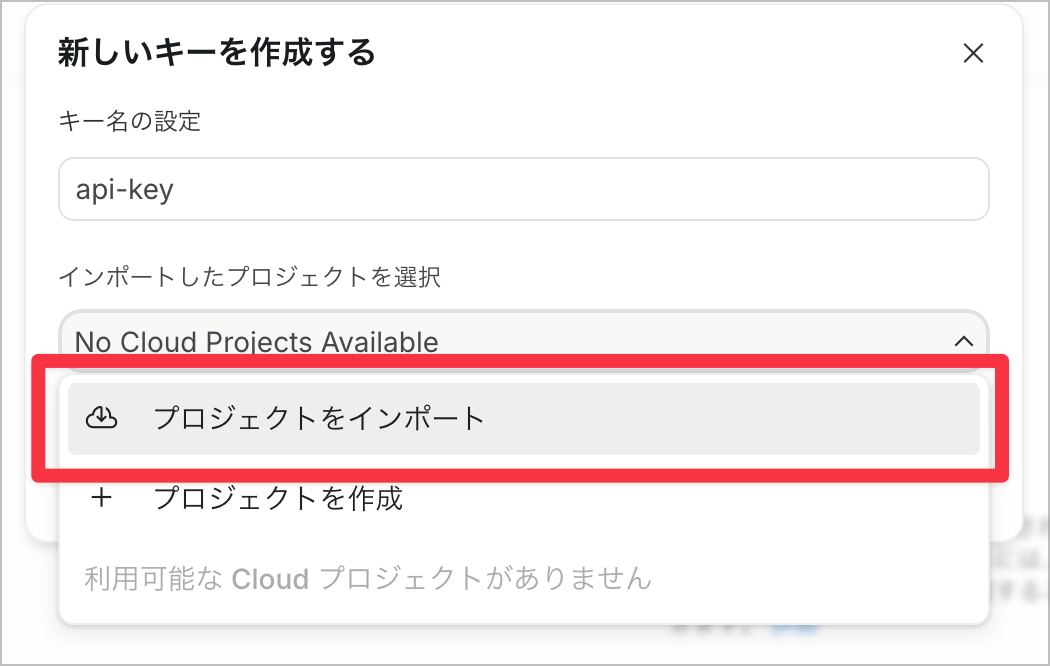Viewport: 1050px width, 666px height.
Task: Click the インポートしたプロジェクトを選択 label
Action: pos(250,277)
